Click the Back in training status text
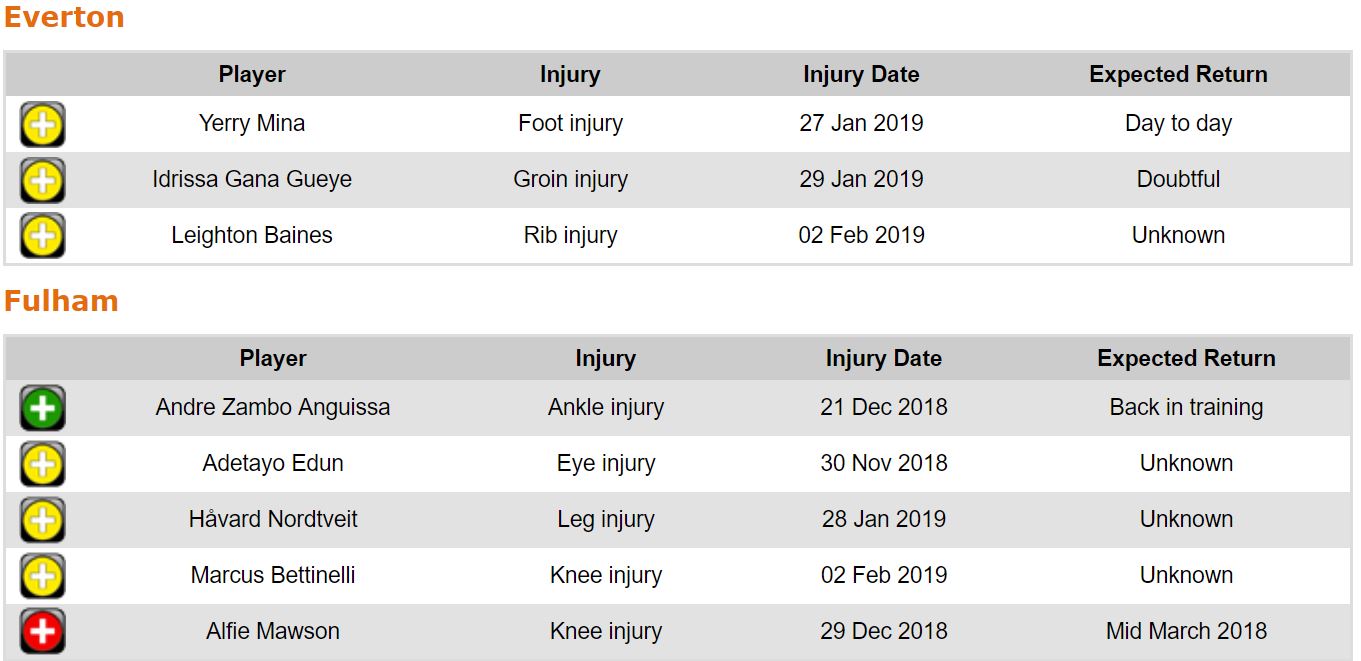1361x661 pixels. (1186, 407)
